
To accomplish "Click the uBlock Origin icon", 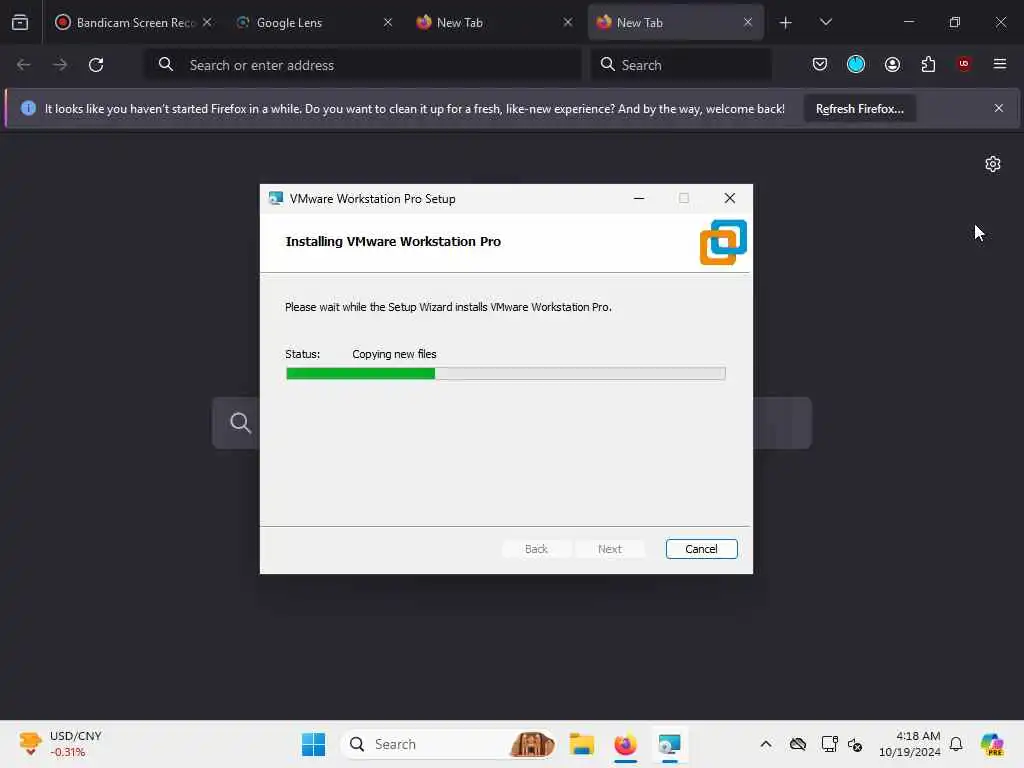I will 964,64.
